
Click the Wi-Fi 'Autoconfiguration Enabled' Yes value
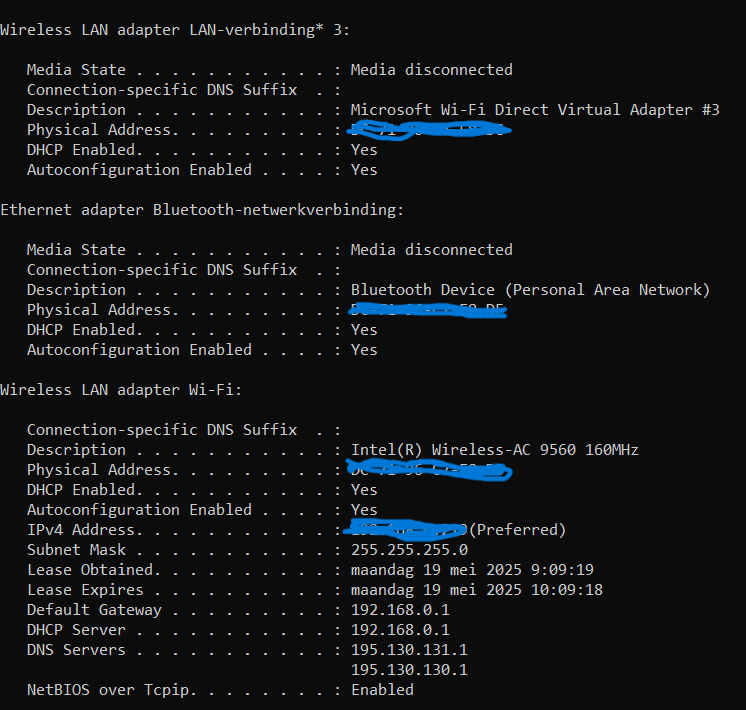[x=364, y=510]
